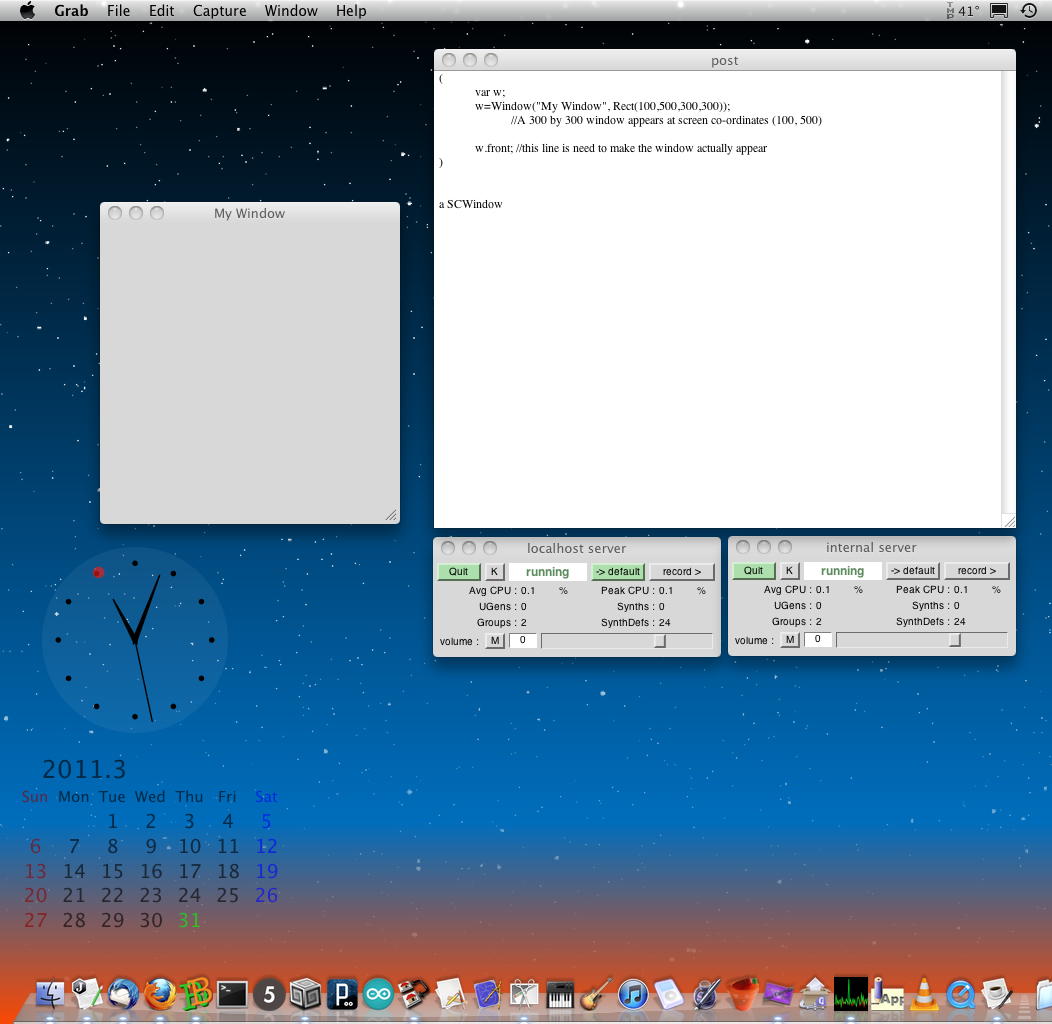This screenshot has height=1024, width=1052.
Task: Toggle record on the localhost server
Action: [682, 572]
